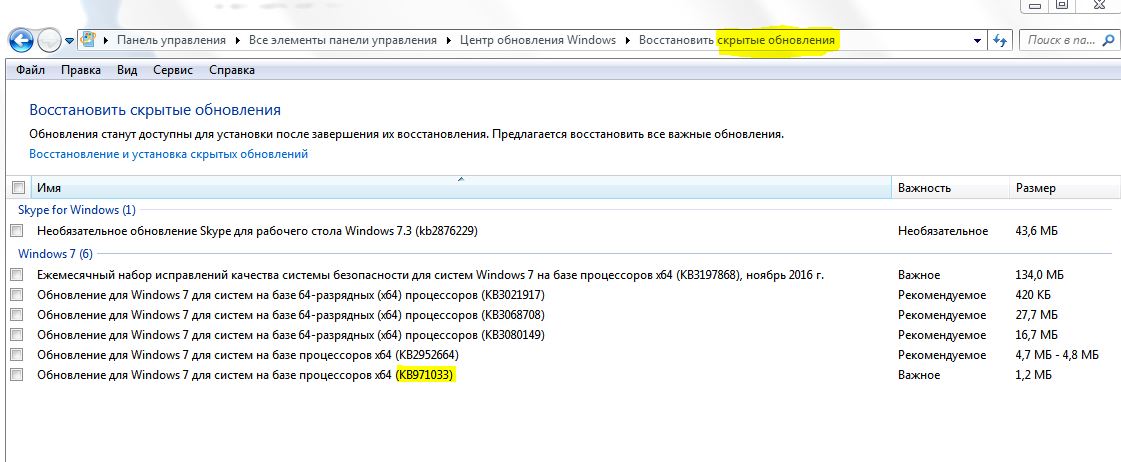This screenshot has height=462, width=1121.
Task: Check the KB3021917 update checkbox
Action: point(17,295)
